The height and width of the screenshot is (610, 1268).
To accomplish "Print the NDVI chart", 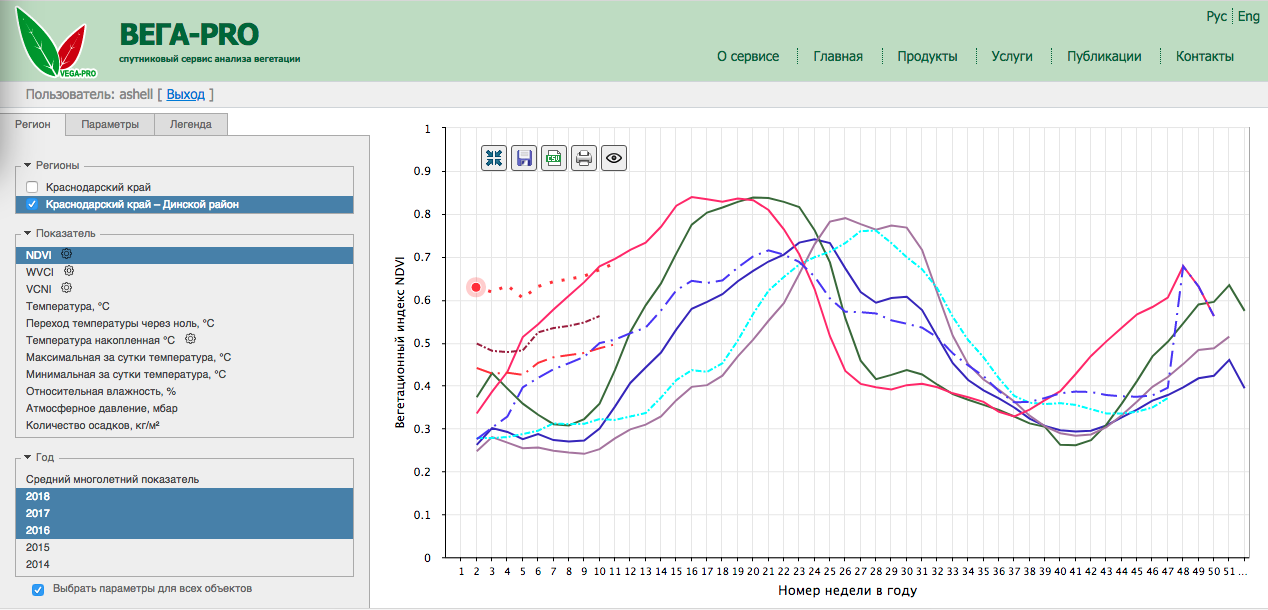I will [584, 157].
